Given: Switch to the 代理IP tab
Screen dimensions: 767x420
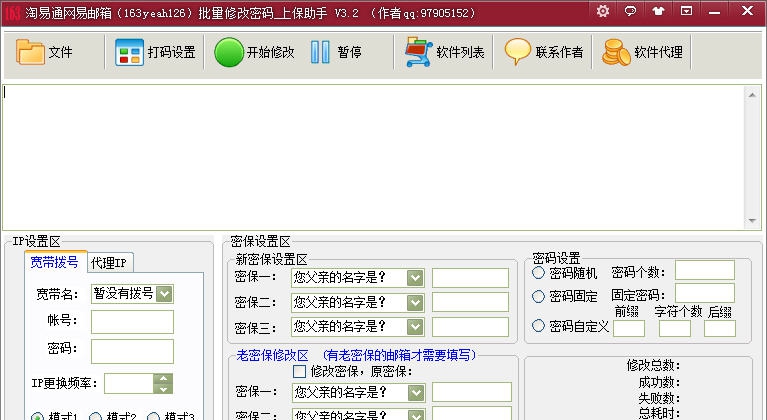Looking at the screenshot, I should coord(109,263).
